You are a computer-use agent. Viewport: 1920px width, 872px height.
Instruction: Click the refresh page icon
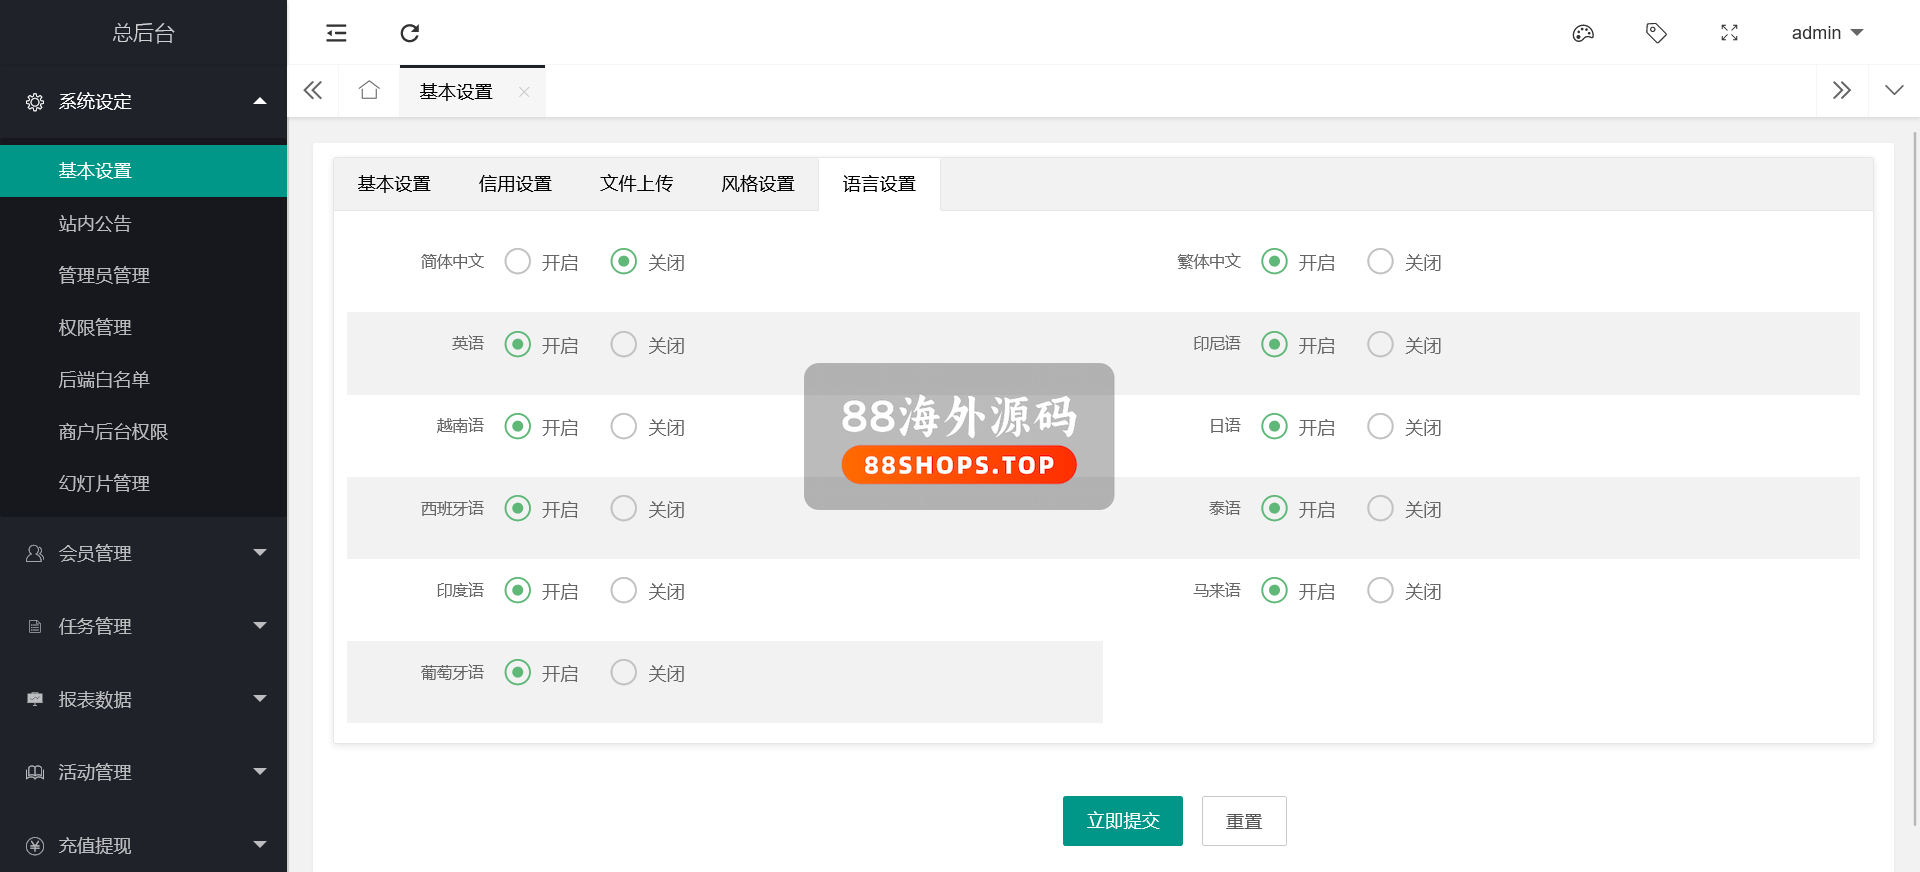409,33
